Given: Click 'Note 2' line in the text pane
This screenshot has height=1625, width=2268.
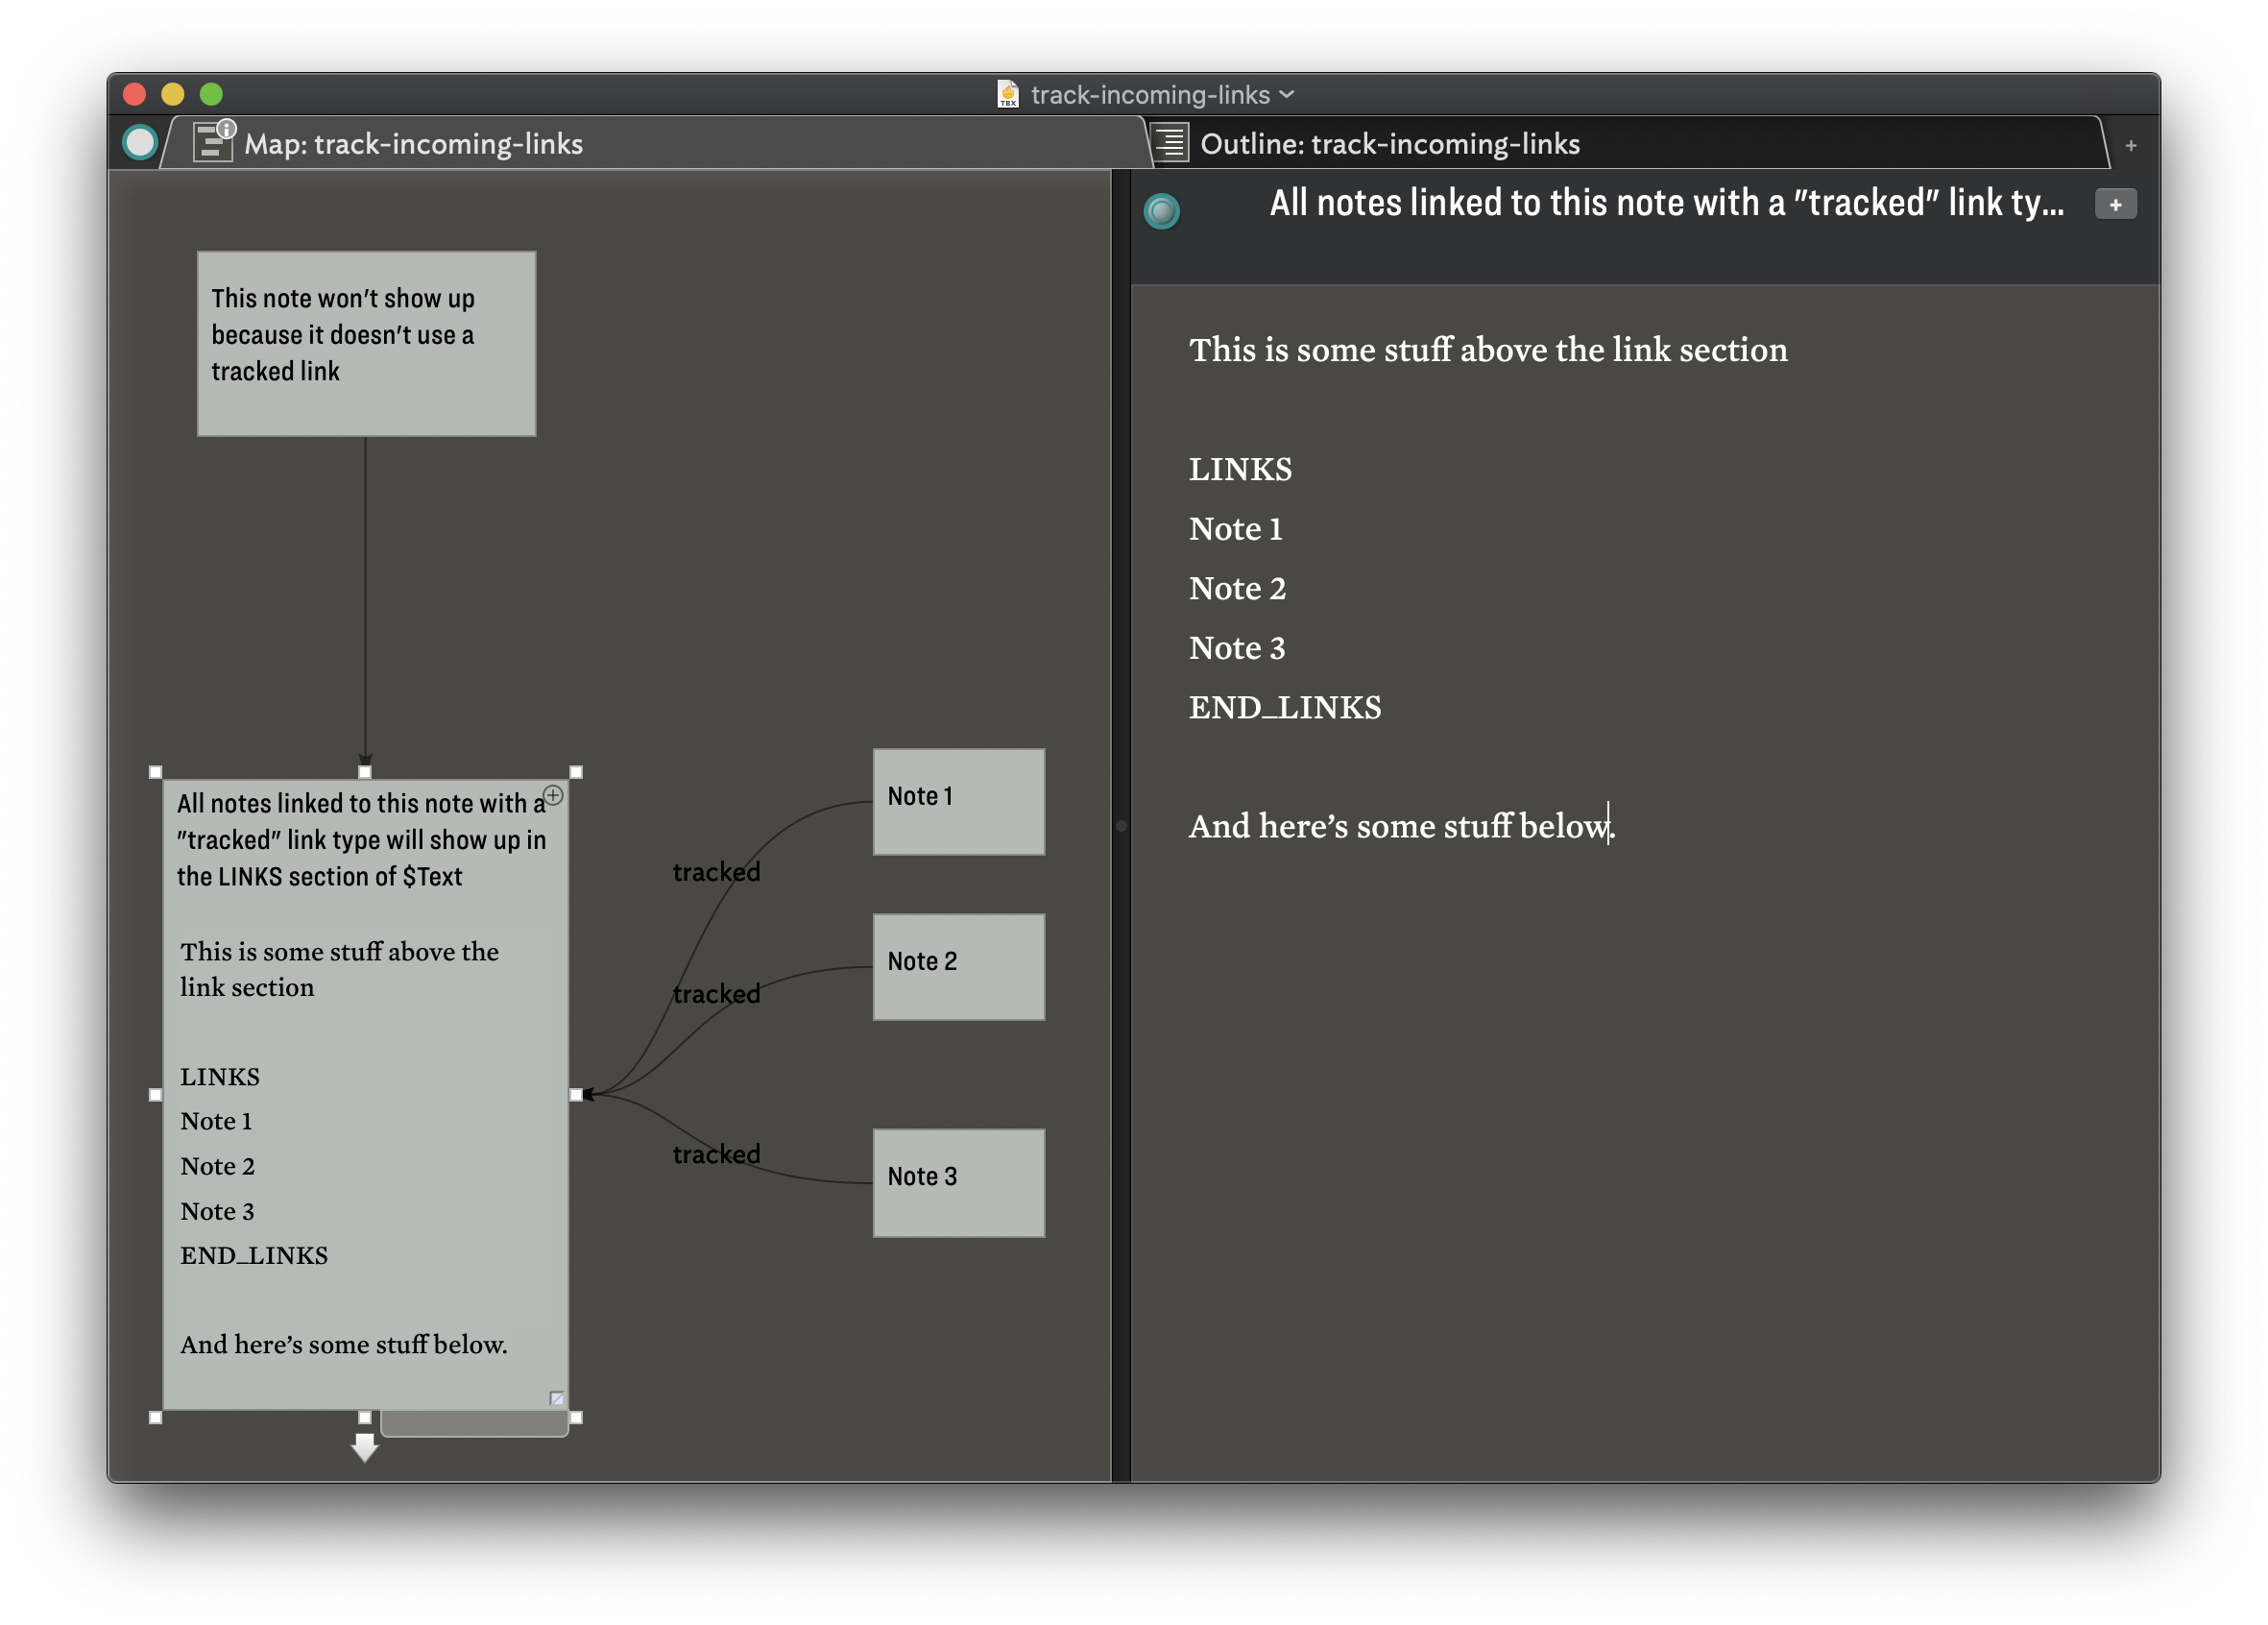Looking at the screenshot, I should pos(1237,588).
